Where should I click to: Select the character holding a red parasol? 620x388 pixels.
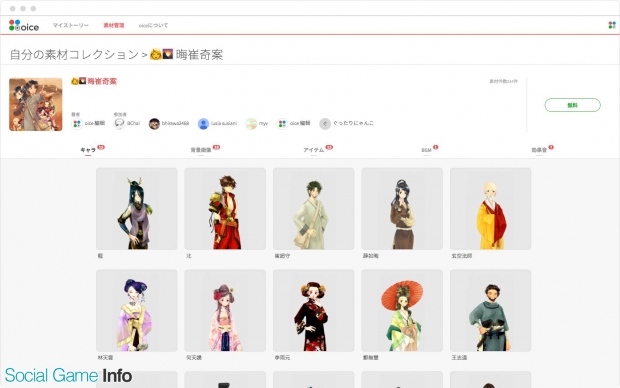pyautogui.click(x=402, y=310)
